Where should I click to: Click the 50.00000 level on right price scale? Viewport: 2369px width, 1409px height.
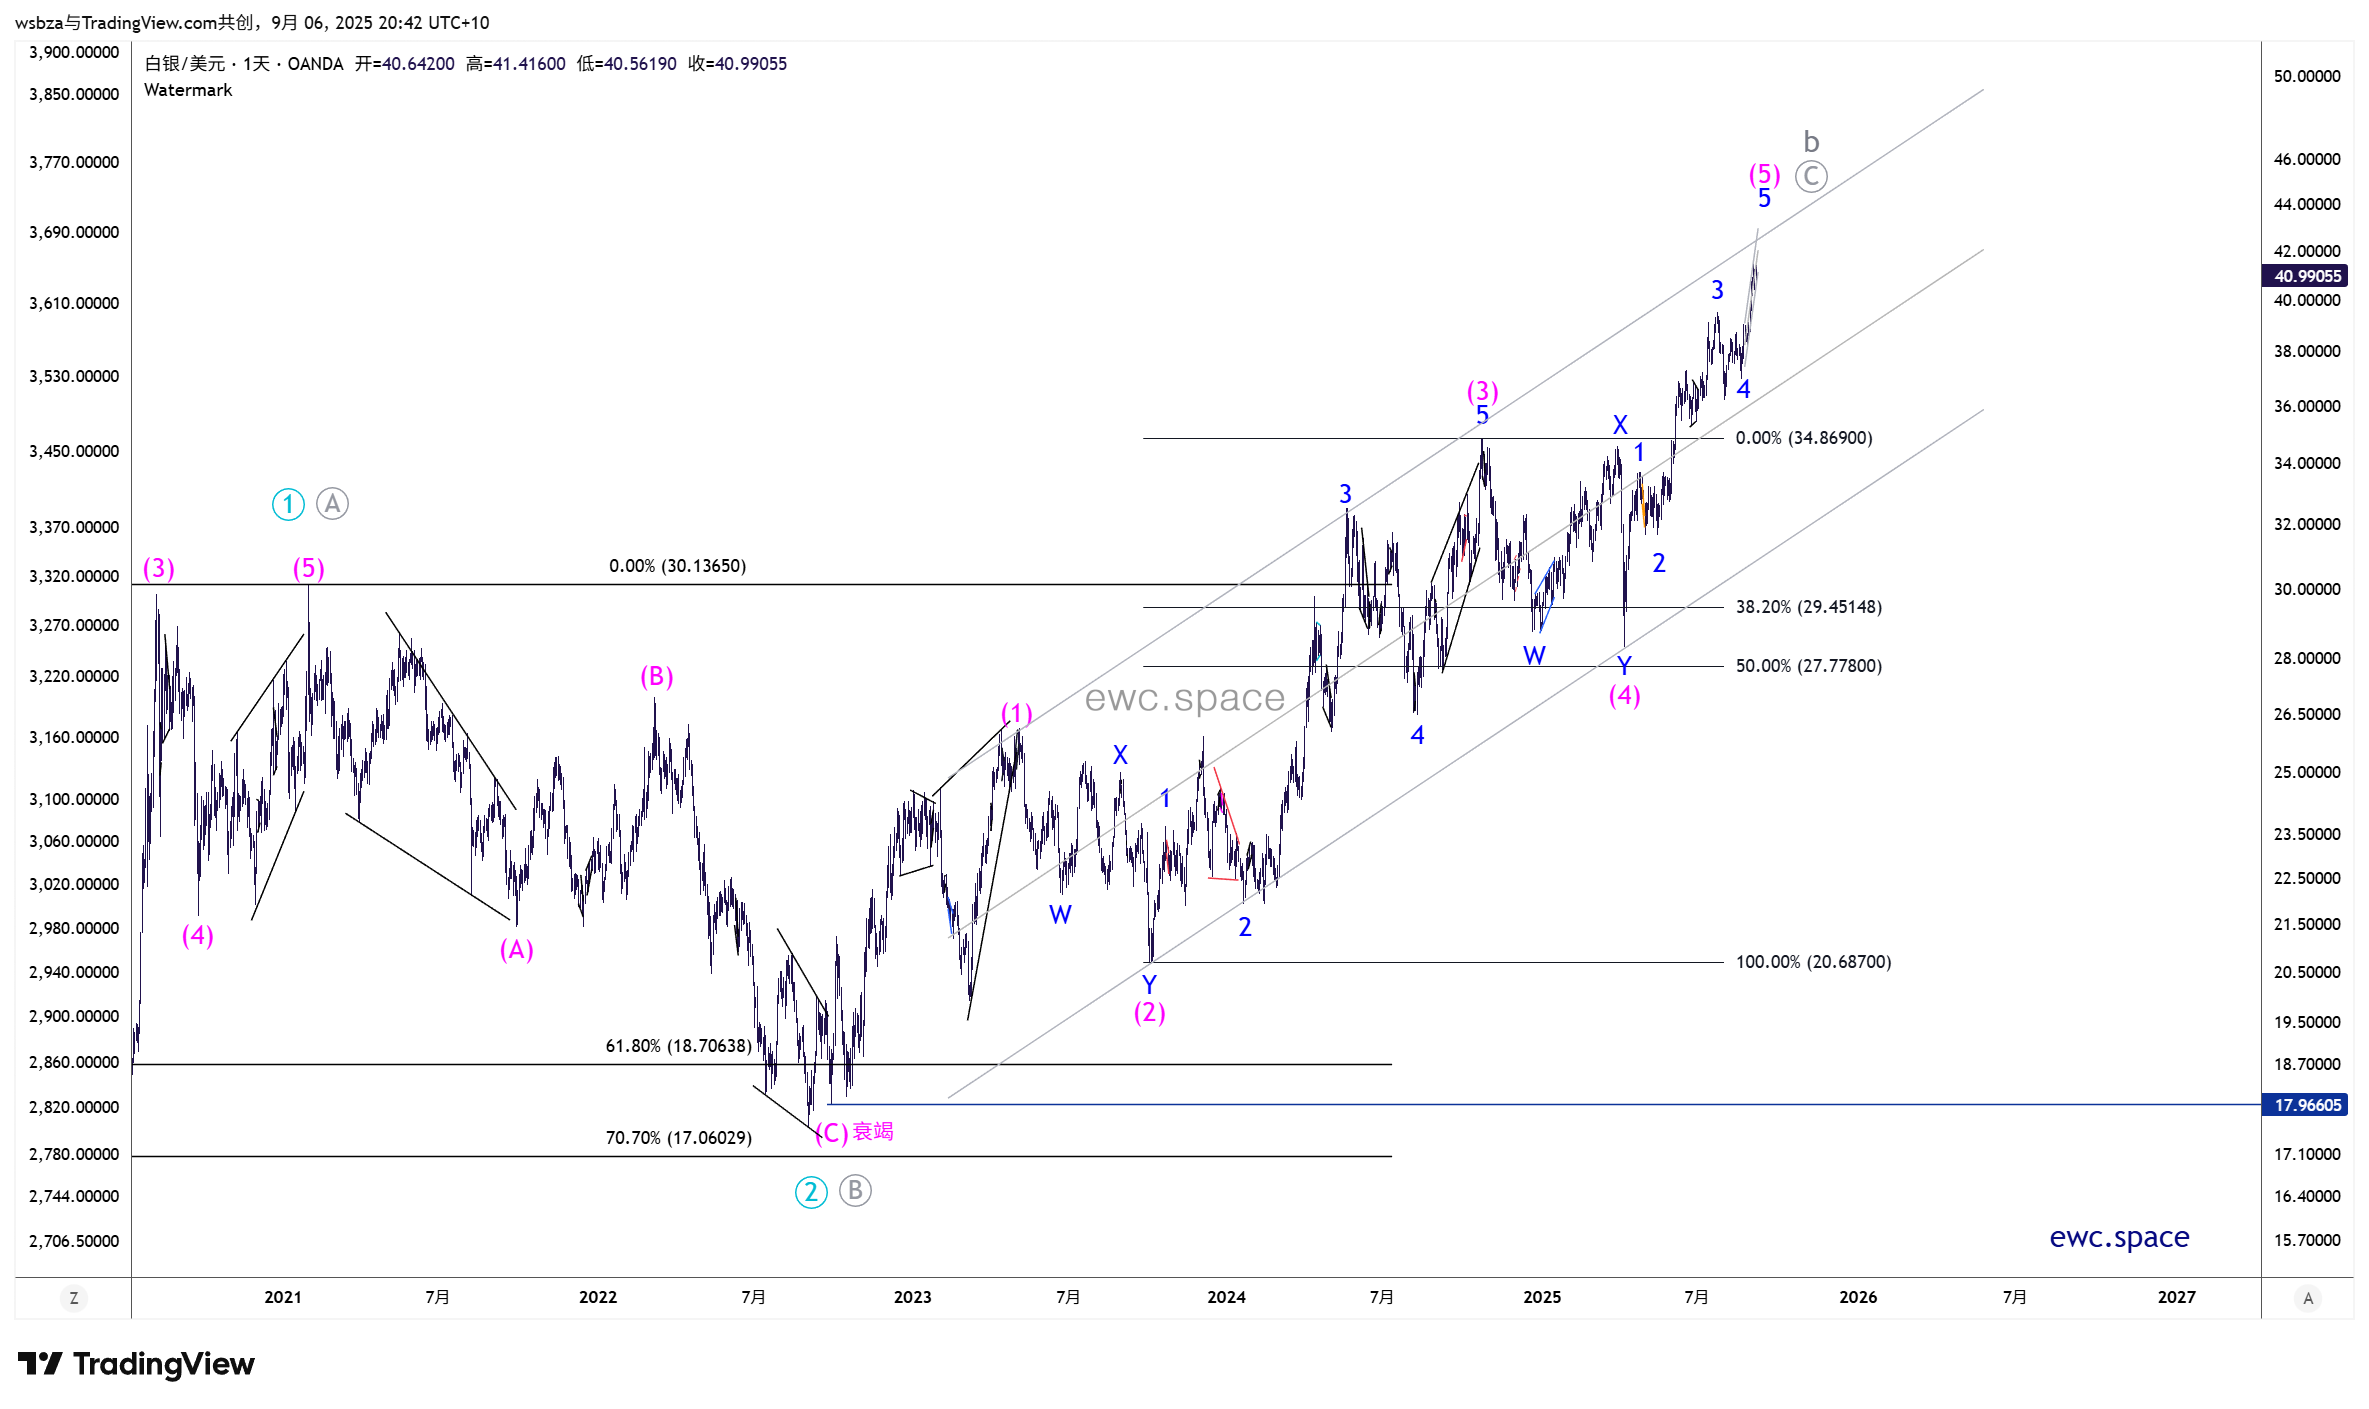click(2306, 76)
